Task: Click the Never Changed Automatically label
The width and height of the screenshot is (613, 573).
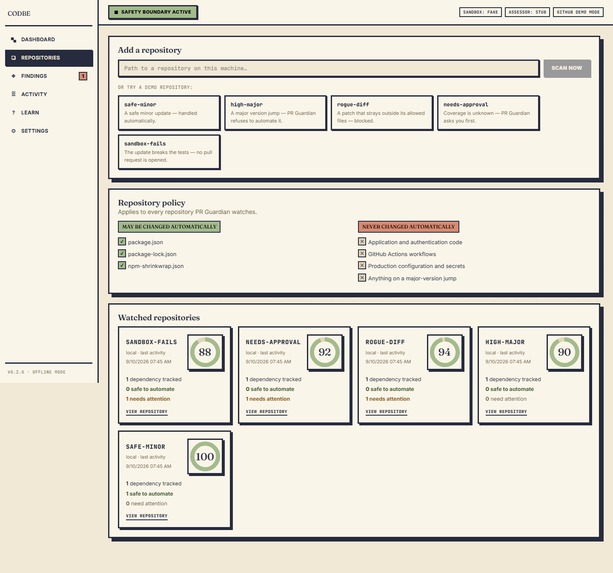Action: [409, 227]
